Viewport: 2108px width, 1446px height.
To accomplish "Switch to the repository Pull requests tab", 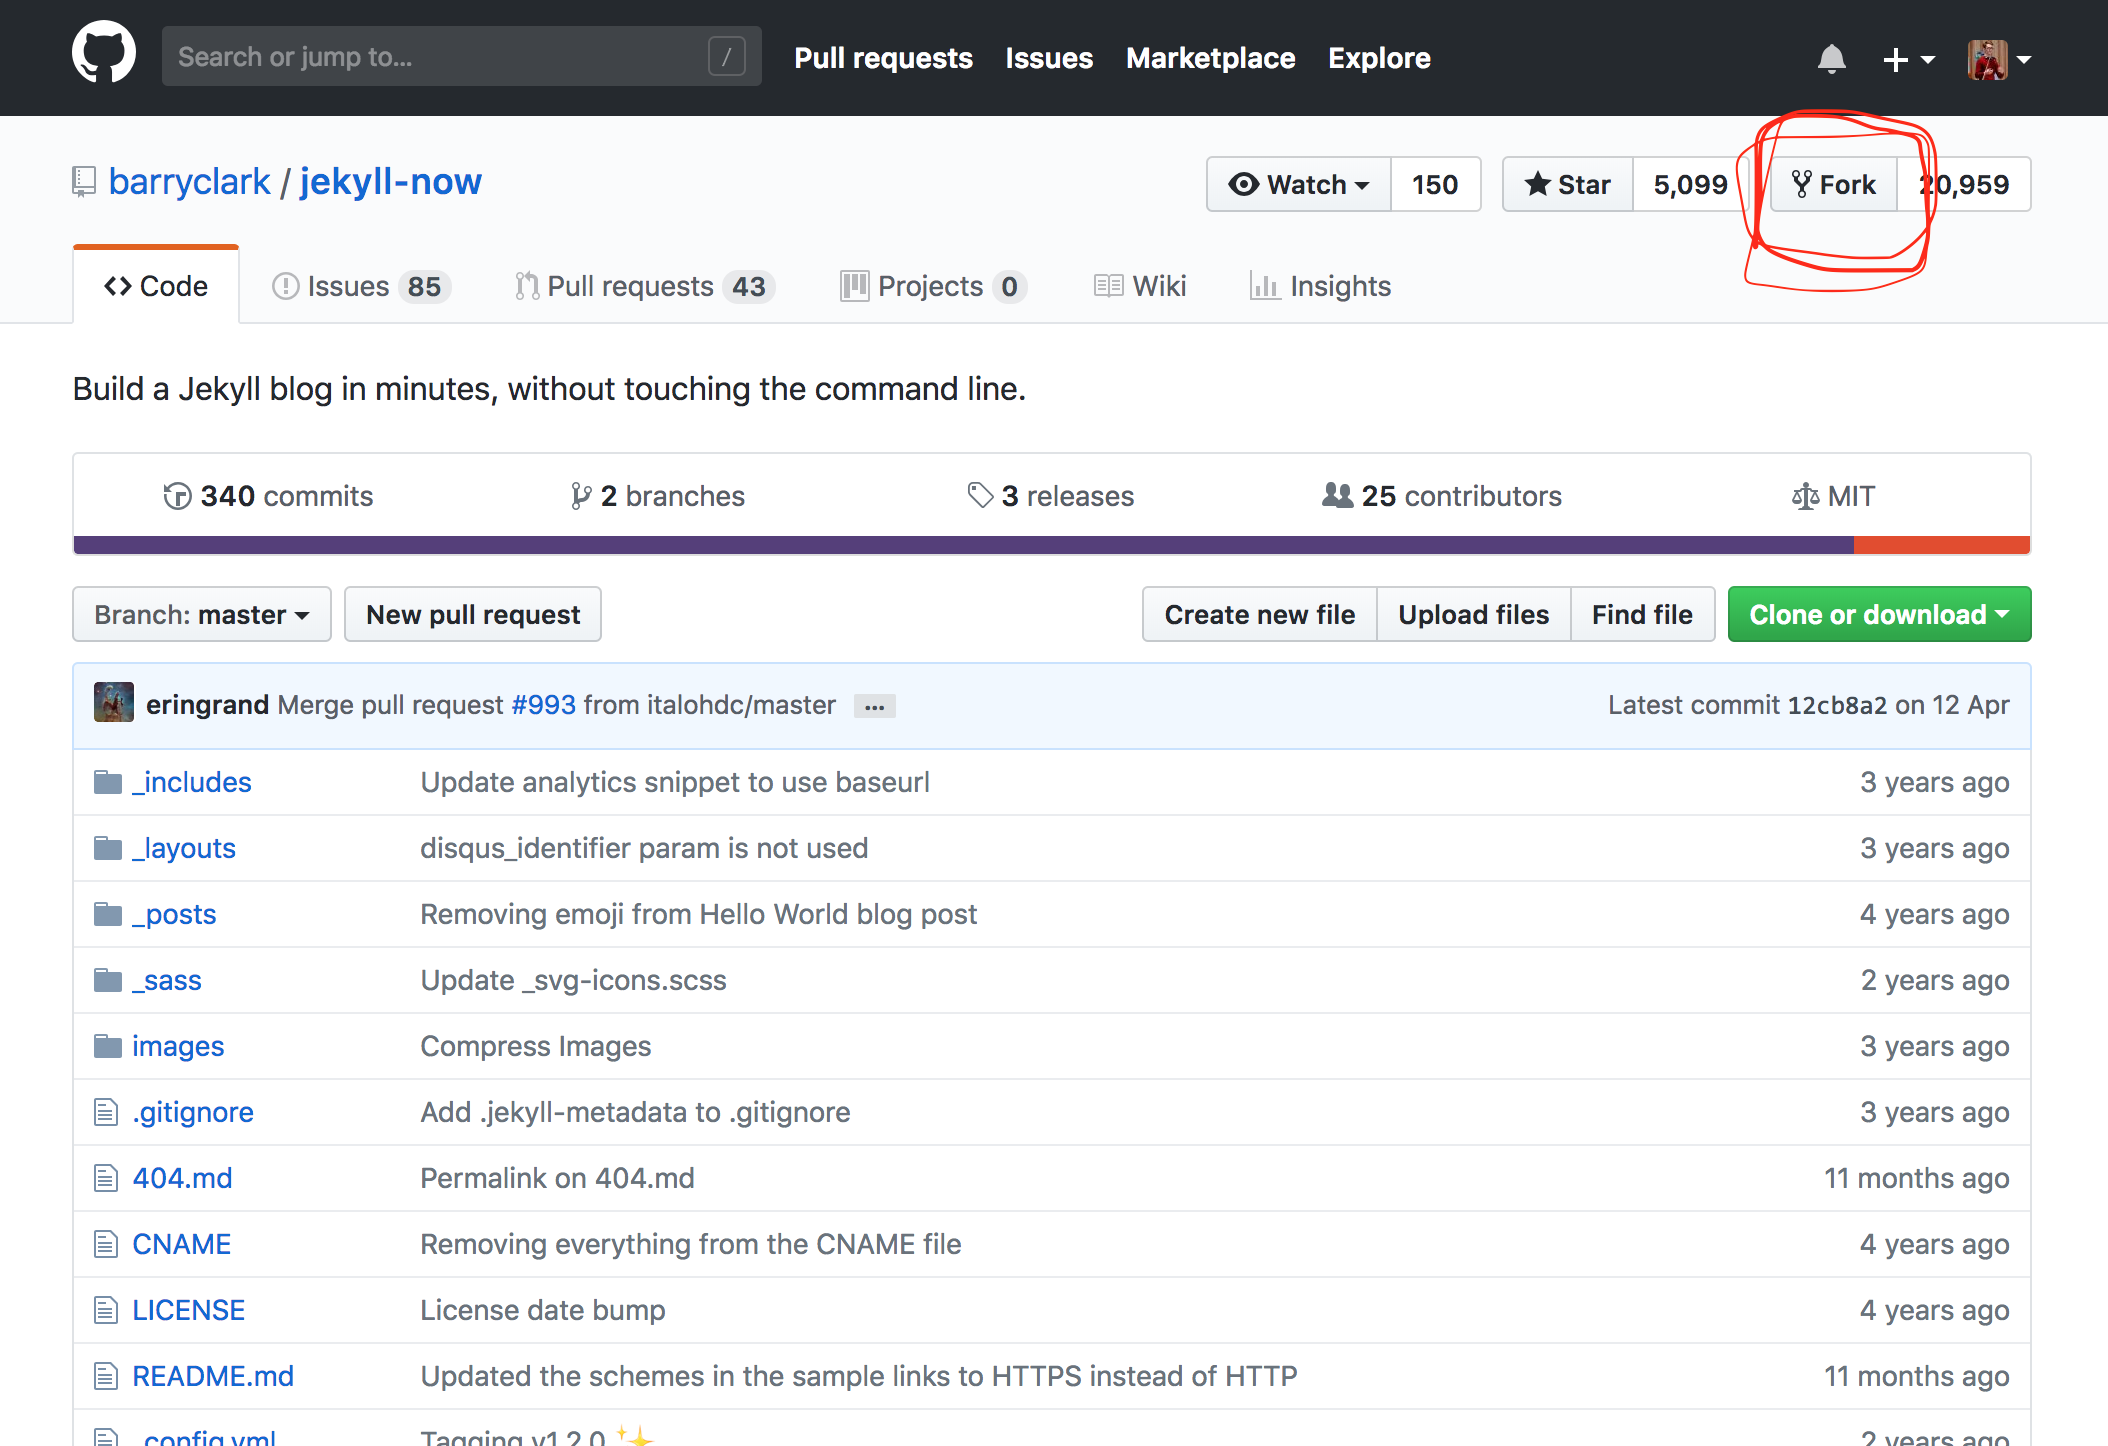I will click(x=645, y=286).
